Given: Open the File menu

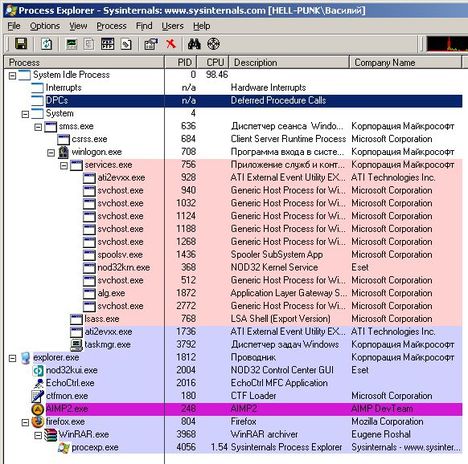Looking at the screenshot, I should tap(14, 26).
